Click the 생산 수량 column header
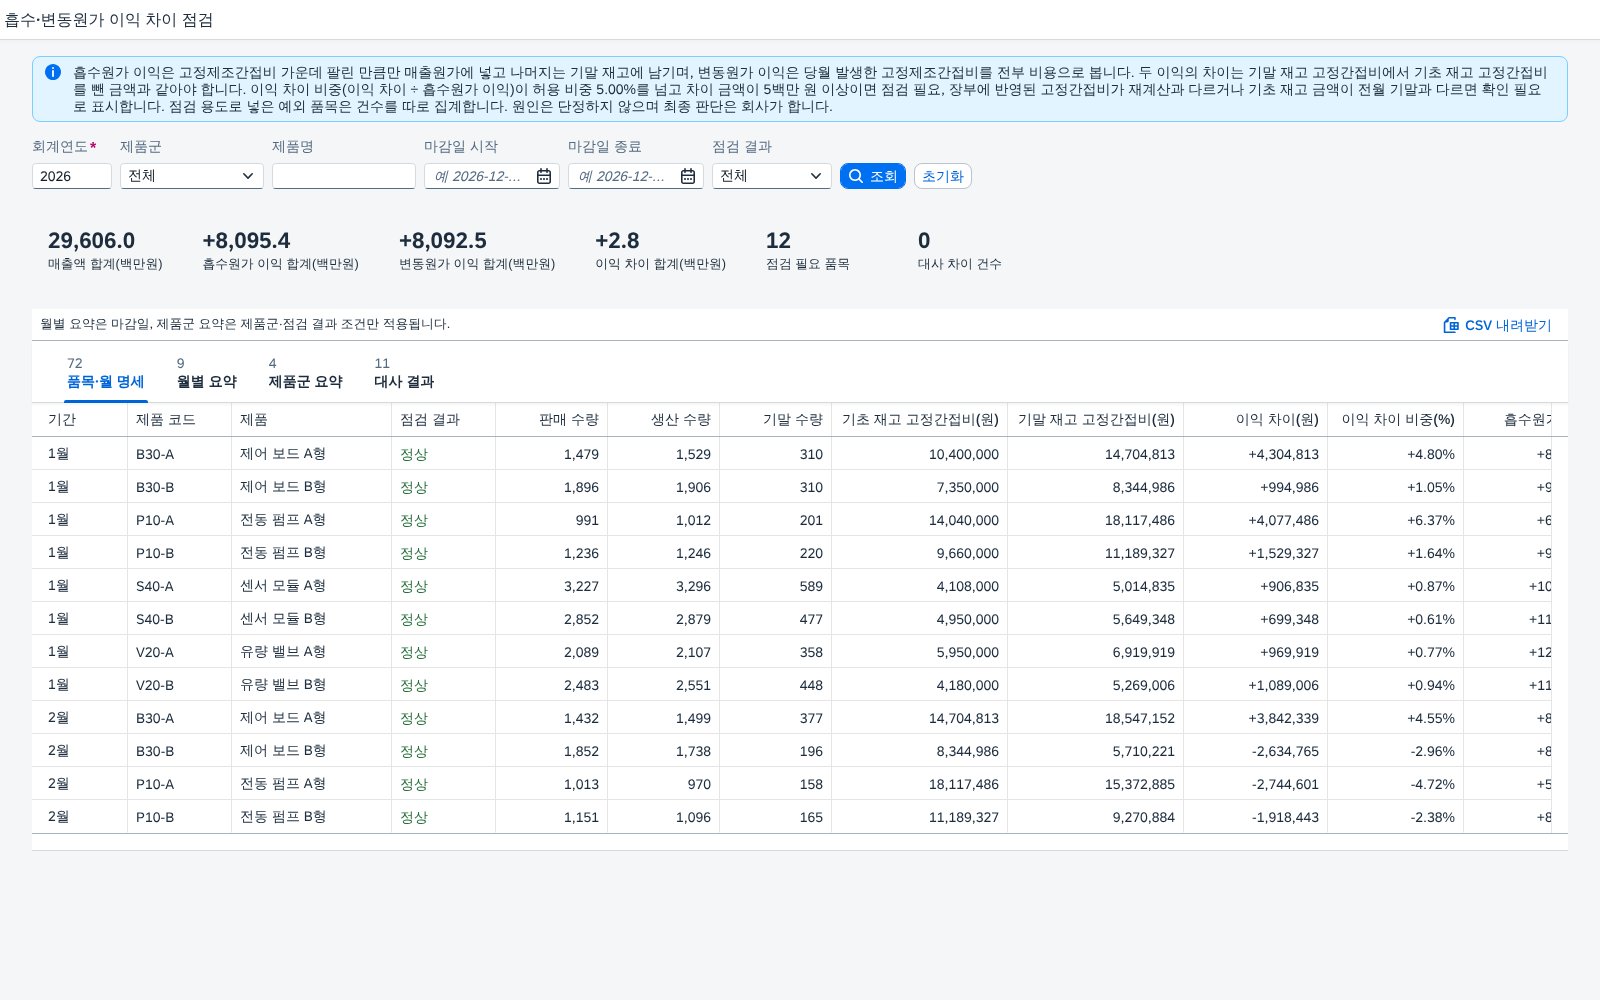This screenshot has height=1000, width=1600. (664, 420)
